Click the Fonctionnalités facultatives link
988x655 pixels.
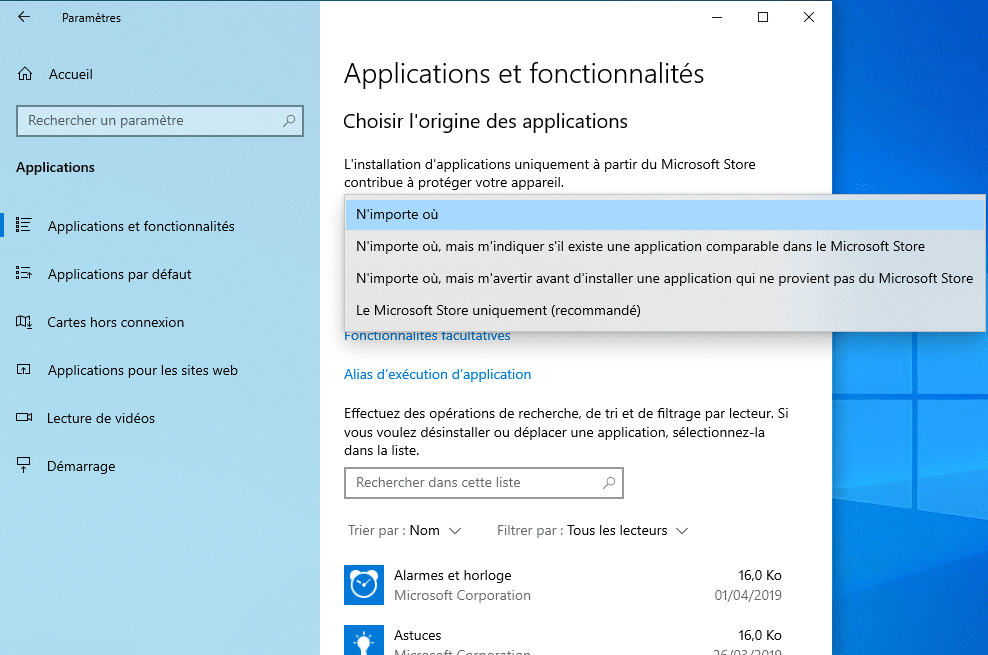coord(427,337)
